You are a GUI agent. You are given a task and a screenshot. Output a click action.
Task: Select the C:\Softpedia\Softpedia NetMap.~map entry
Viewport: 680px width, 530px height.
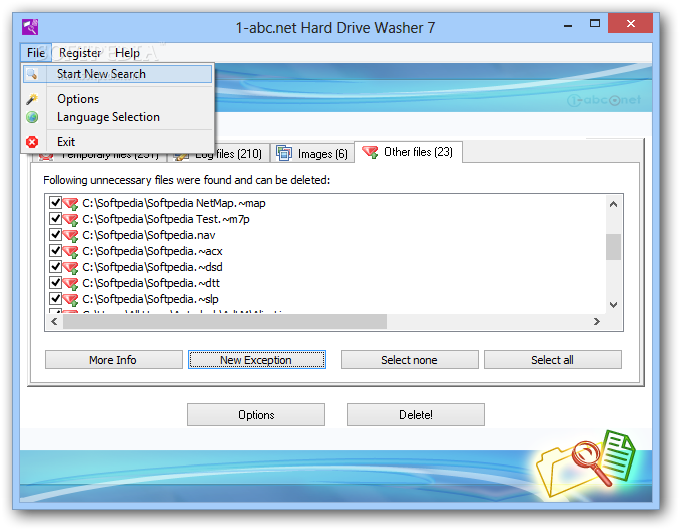point(173,203)
